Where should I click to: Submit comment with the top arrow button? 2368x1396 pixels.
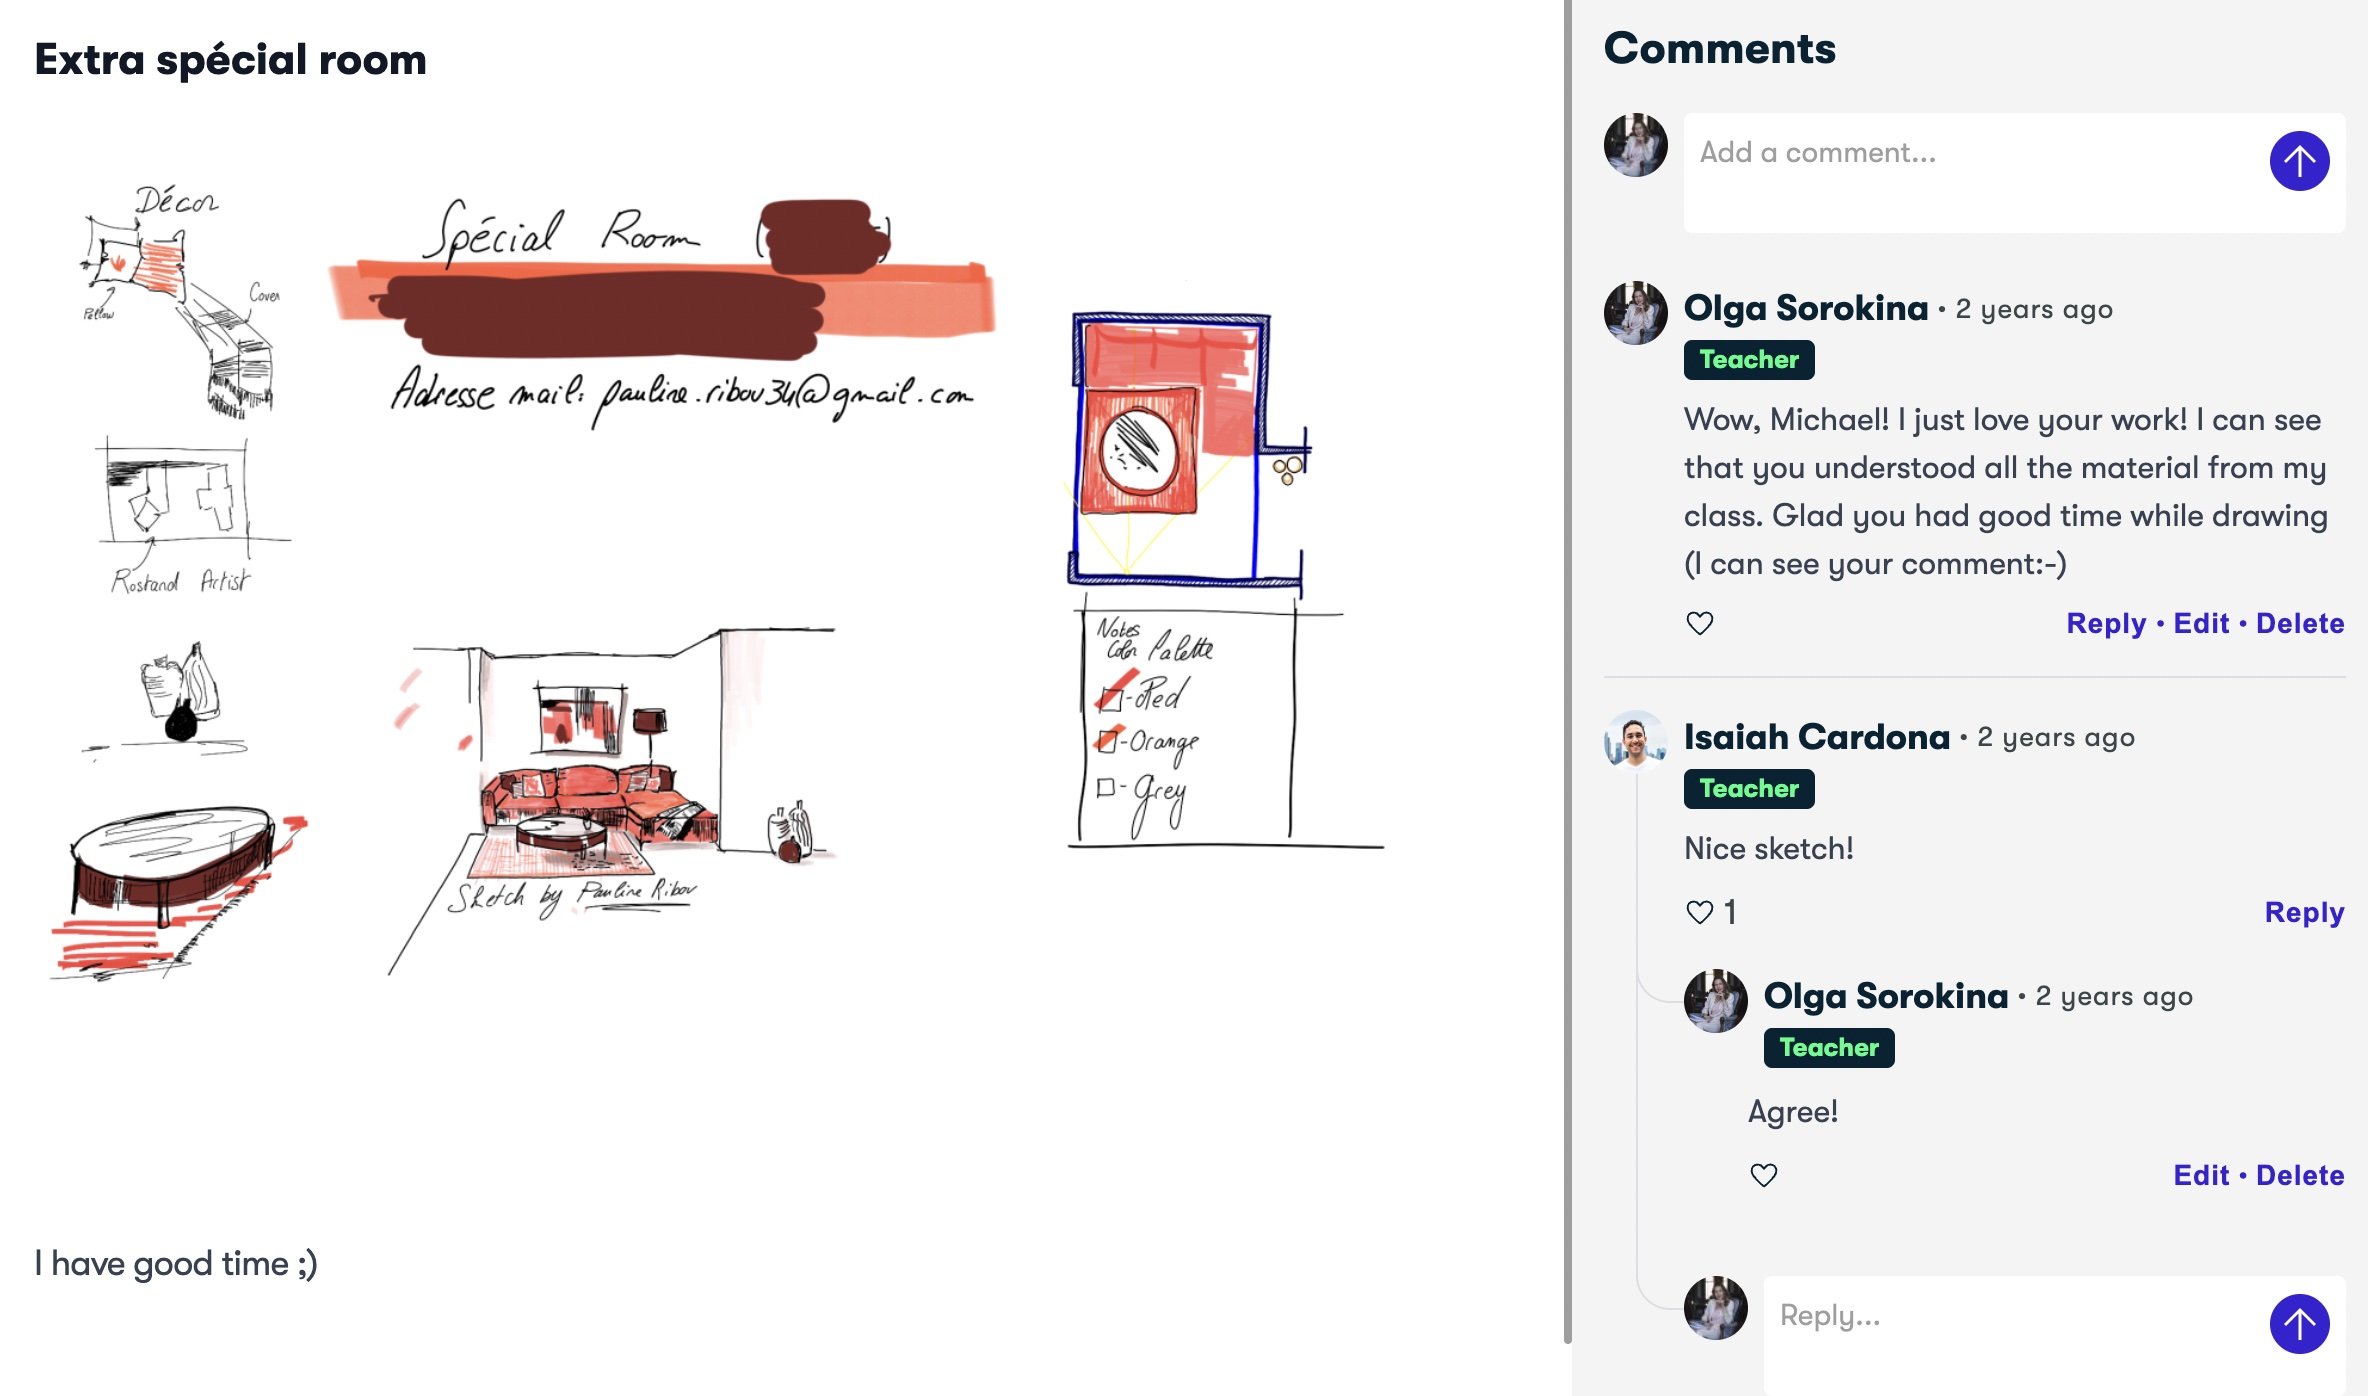point(2299,161)
